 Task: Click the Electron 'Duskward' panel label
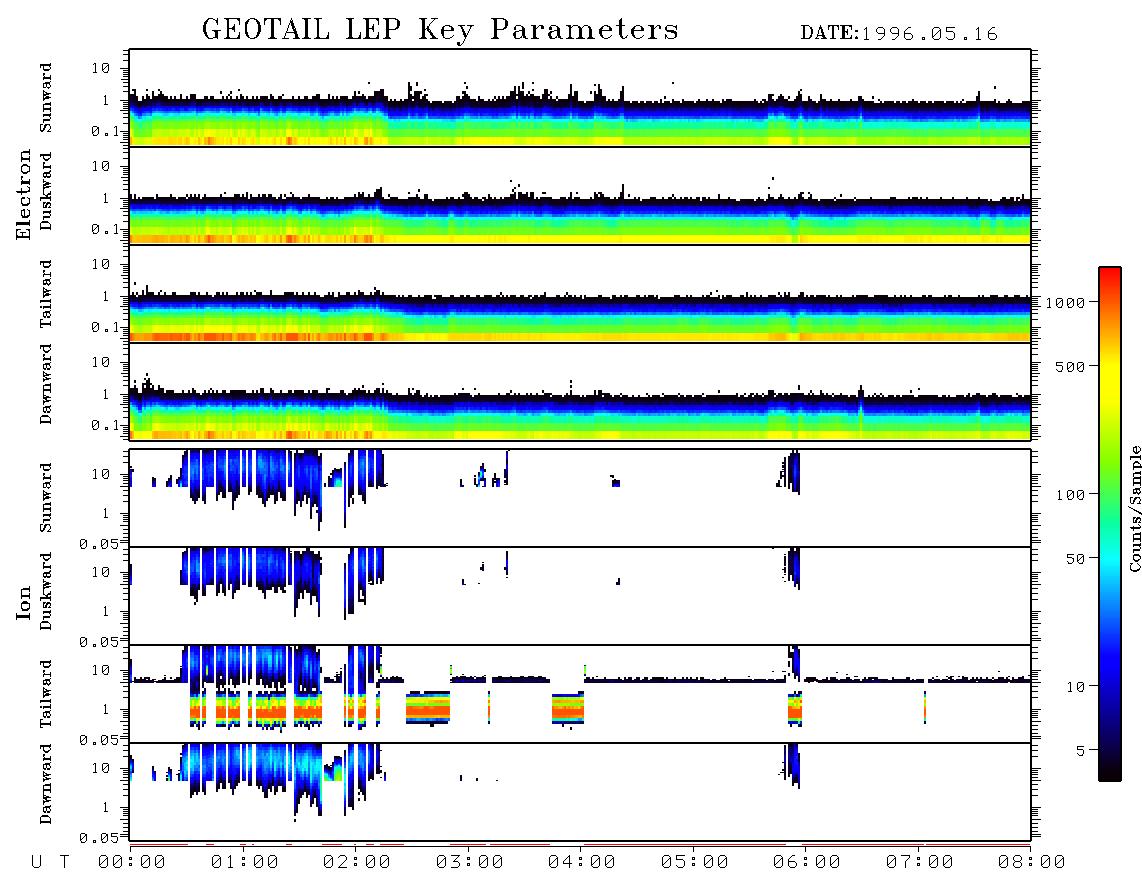[45, 191]
